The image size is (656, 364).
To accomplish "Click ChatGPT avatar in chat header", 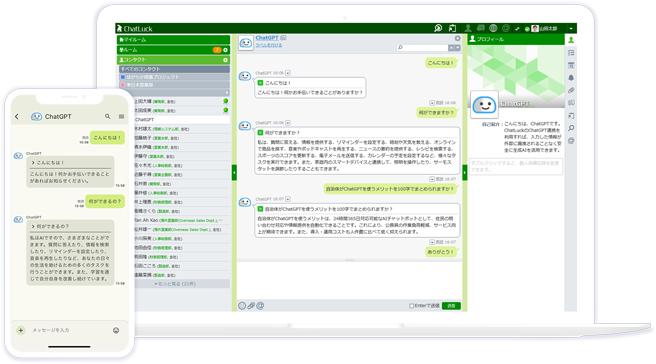I will point(246,43).
